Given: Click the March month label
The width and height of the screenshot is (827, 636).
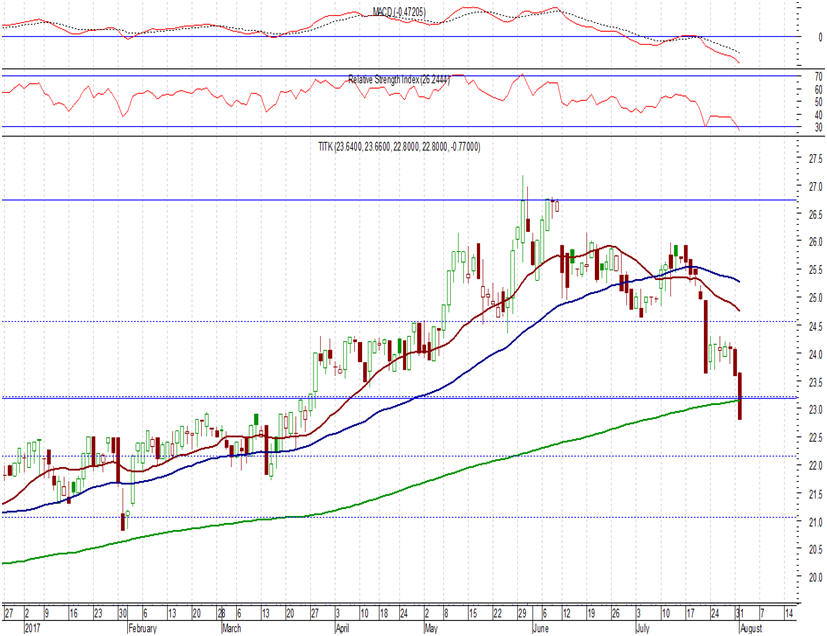Looking at the screenshot, I should [x=231, y=628].
